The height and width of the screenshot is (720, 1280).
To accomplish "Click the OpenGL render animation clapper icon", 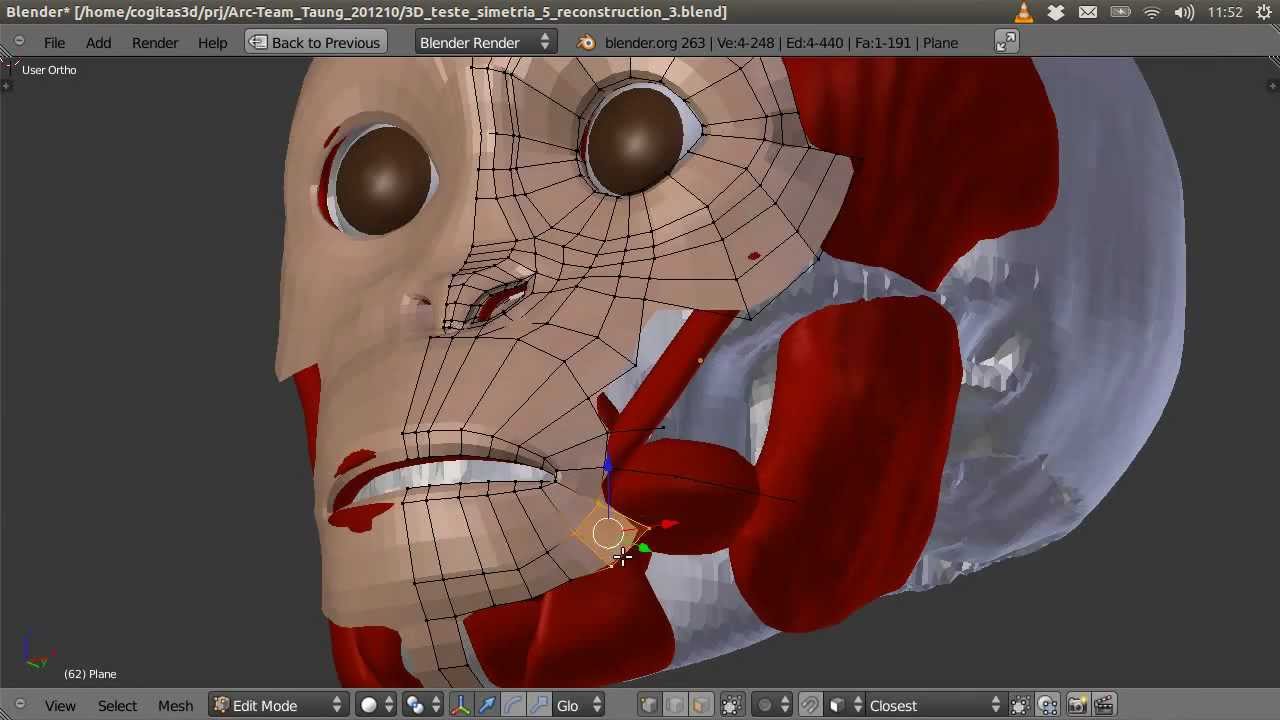I will [1103, 705].
